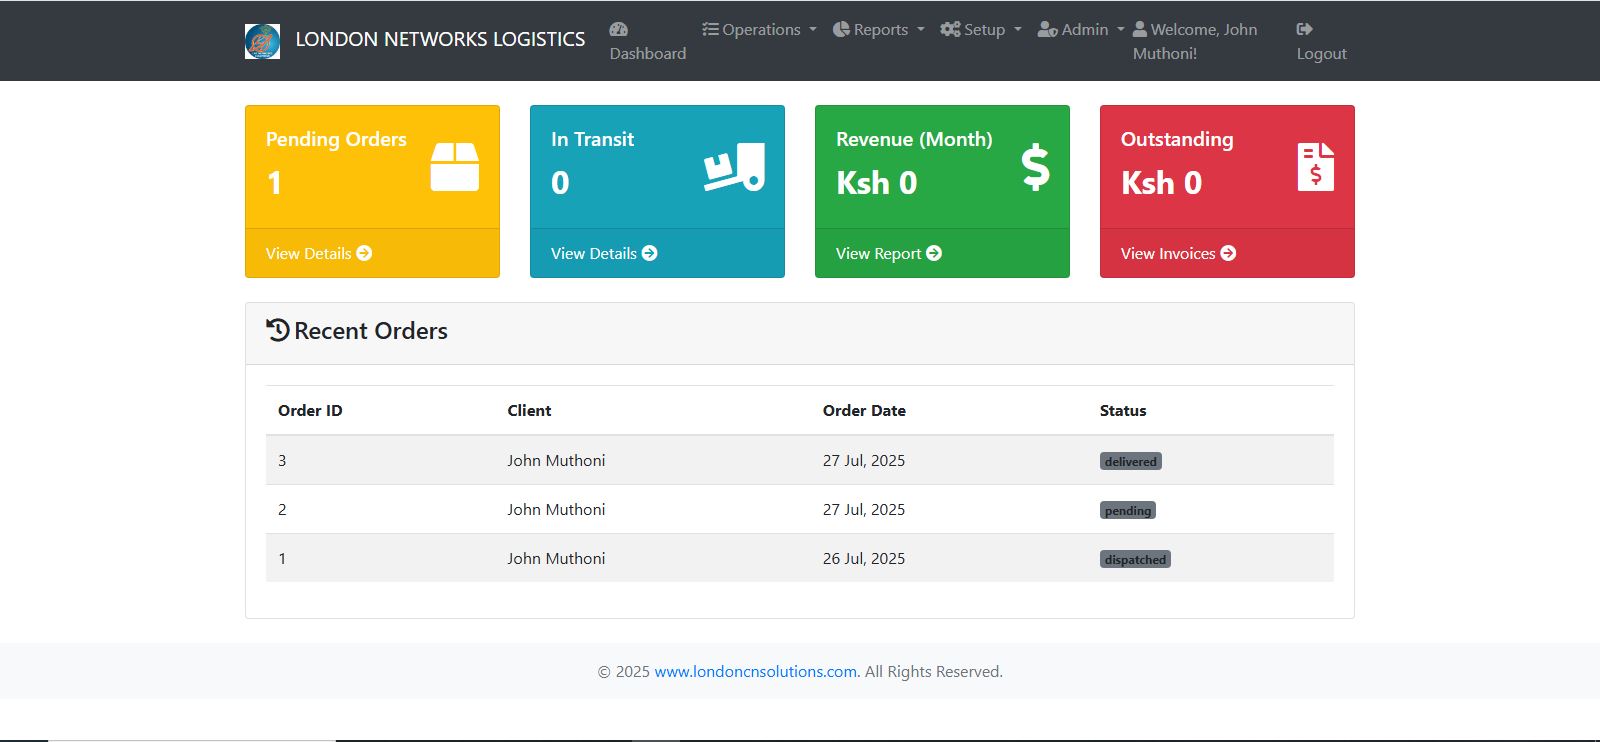This screenshot has width=1600, height=742.
Task: Open View Report on Revenue card
Action: [888, 253]
